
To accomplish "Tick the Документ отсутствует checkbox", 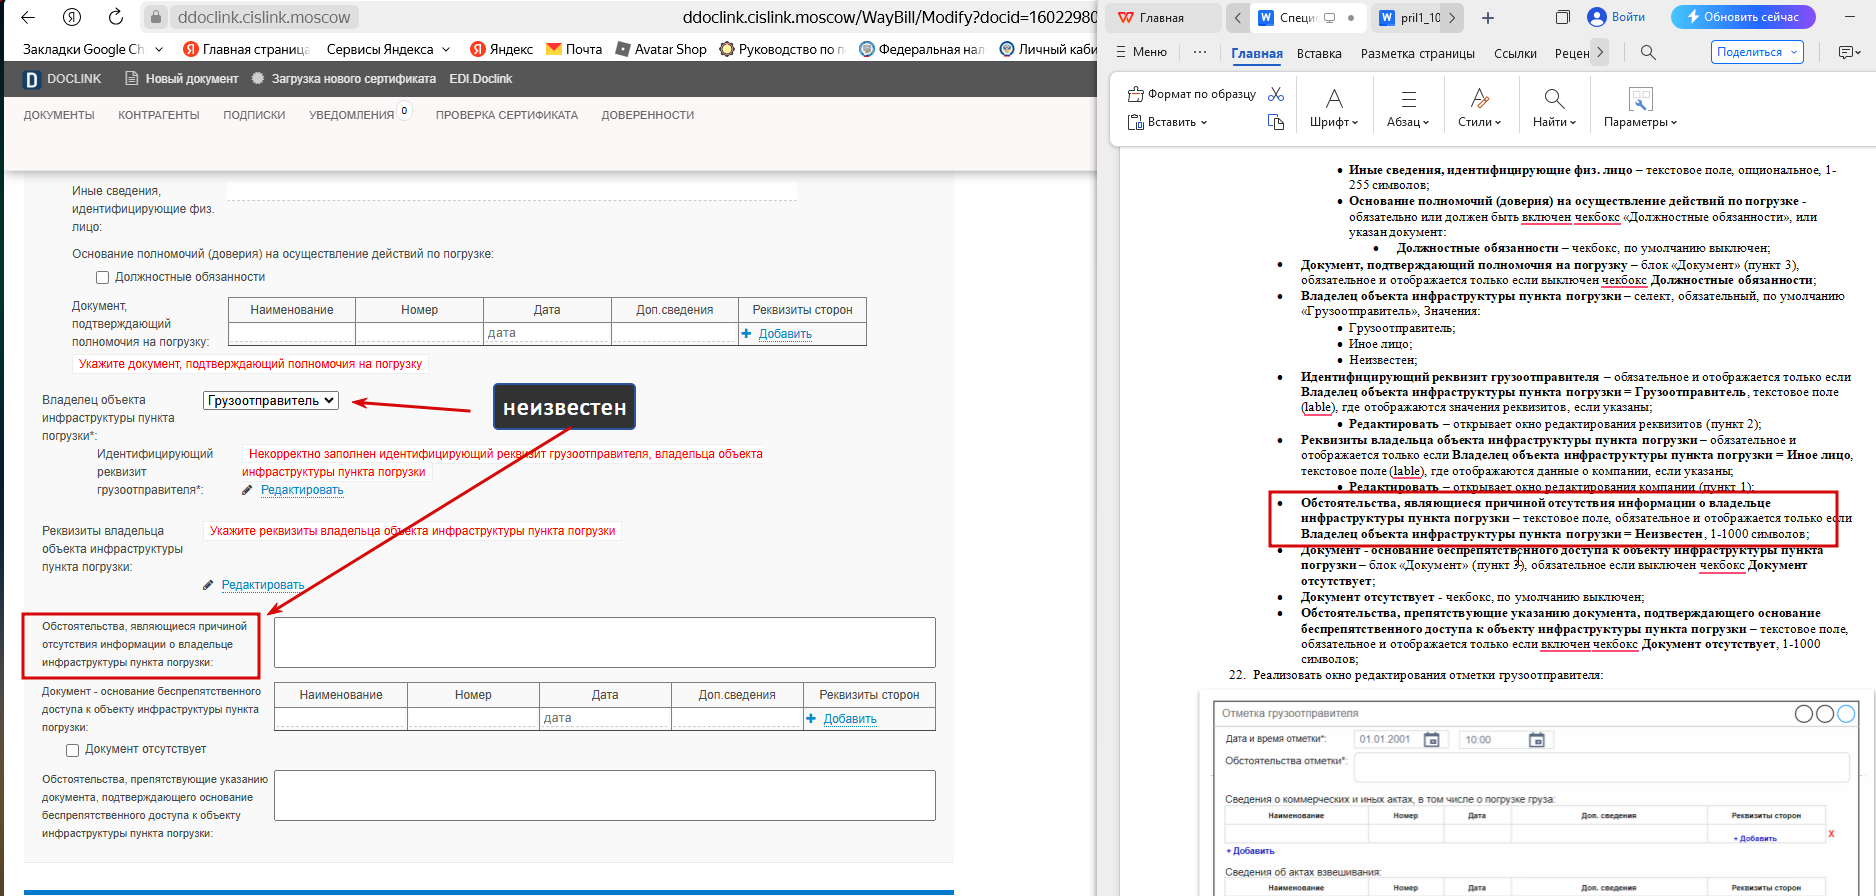I will [x=72, y=750].
